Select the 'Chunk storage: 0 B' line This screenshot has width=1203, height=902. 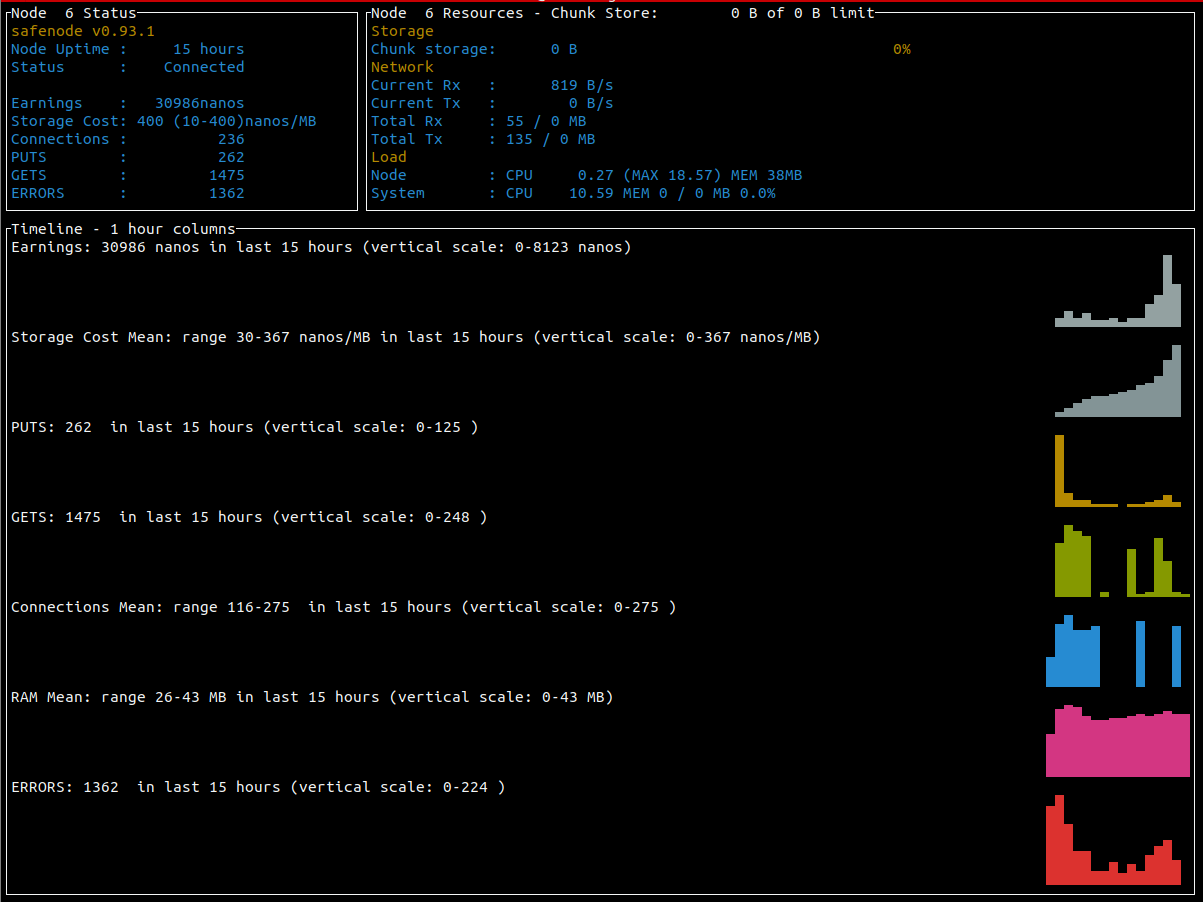(474, 49)
